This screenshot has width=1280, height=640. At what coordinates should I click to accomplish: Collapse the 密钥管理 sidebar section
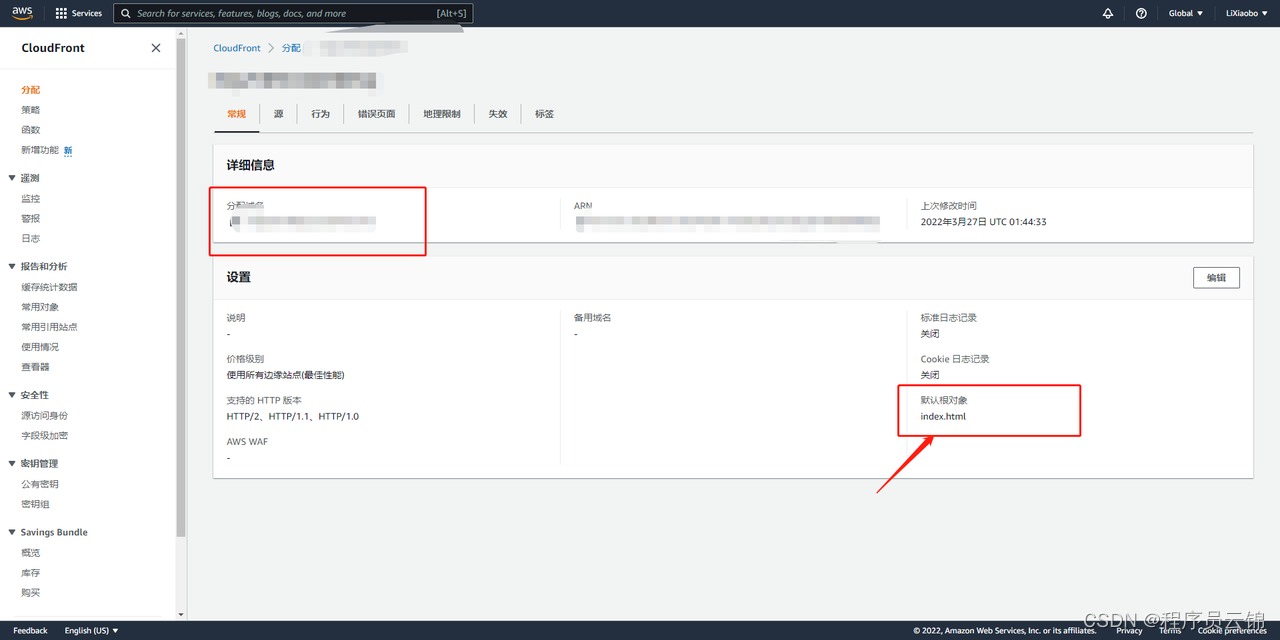(12, 463)
